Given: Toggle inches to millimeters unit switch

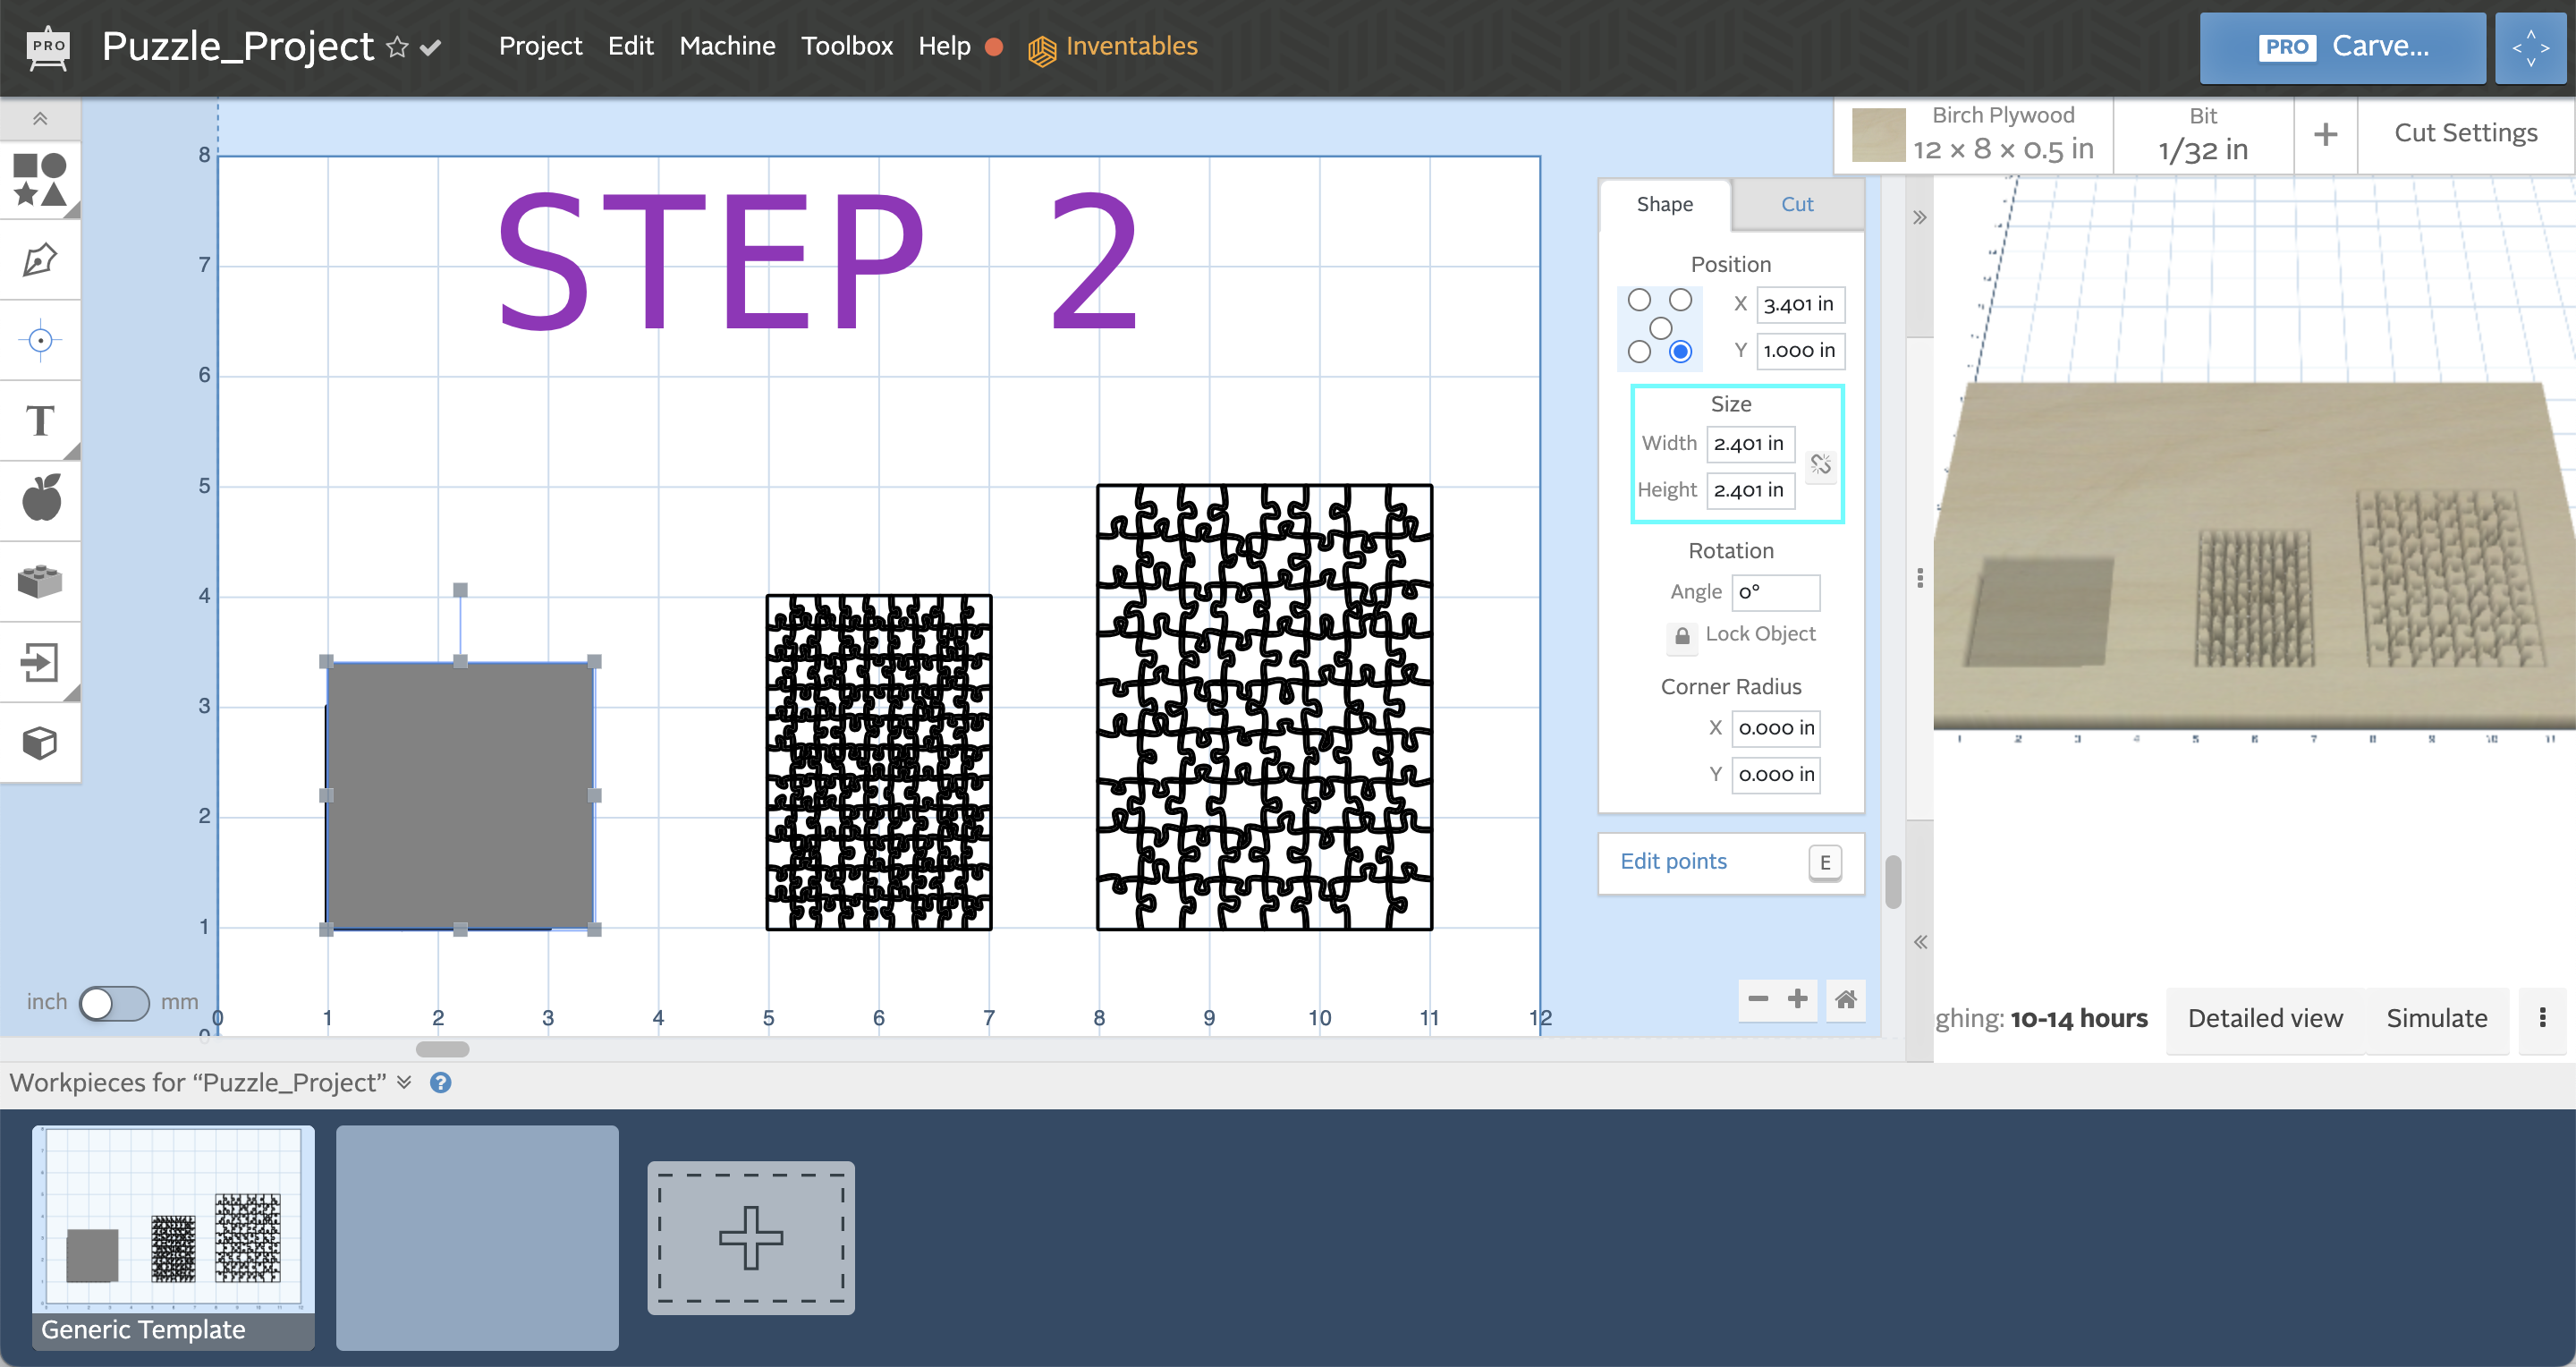Looking at the screenshot, I should click(116, 1000).
